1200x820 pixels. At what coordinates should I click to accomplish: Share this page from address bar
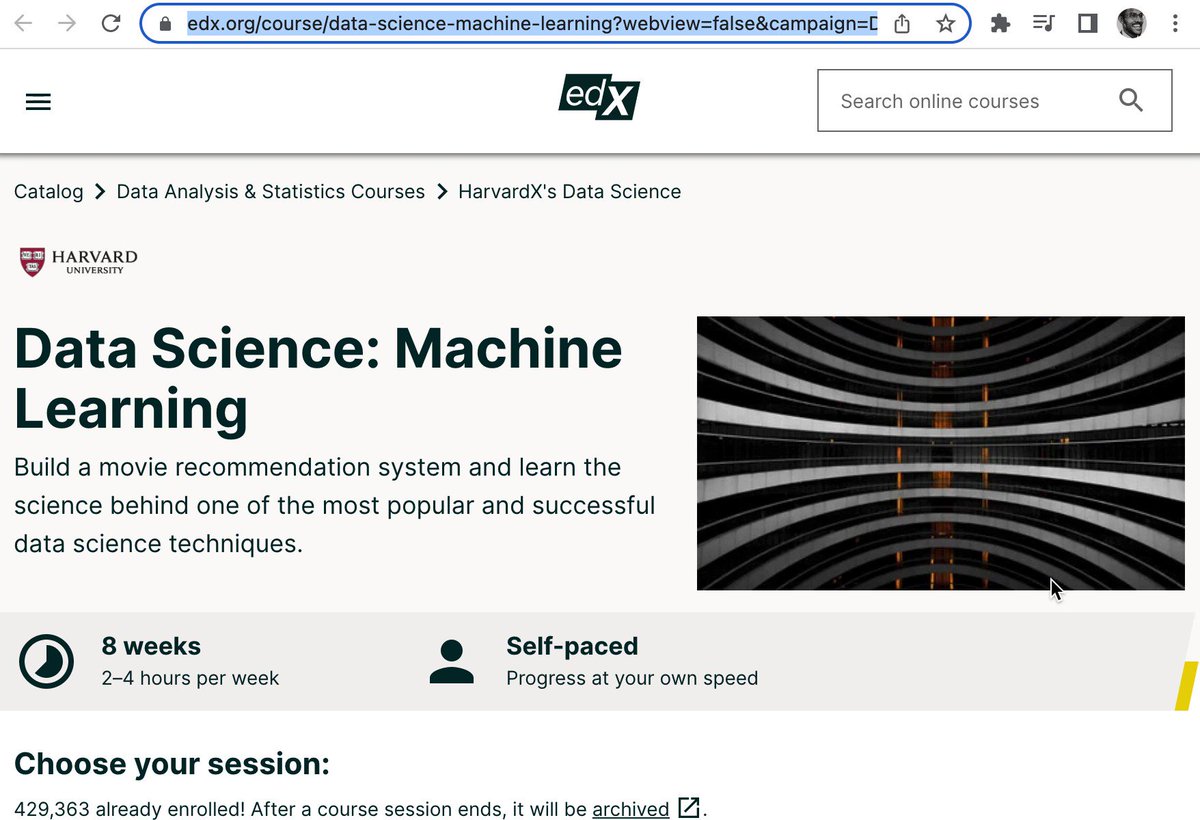pyautogui.click(x=902, y=23)
